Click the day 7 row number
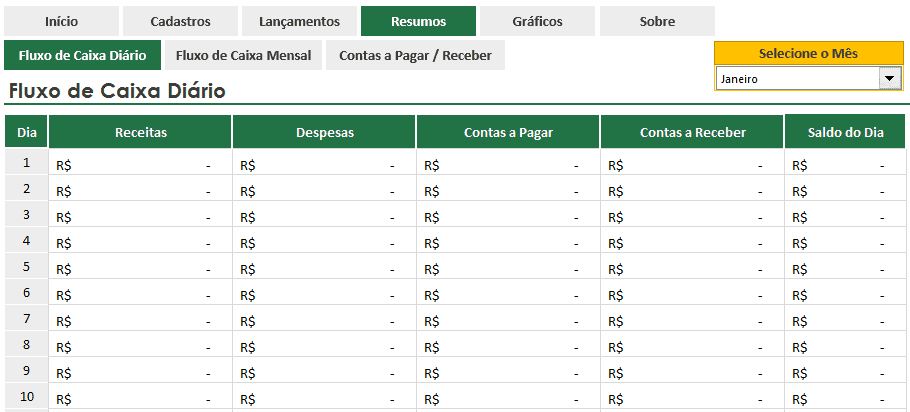Image resolution: width=910 pixels, height=412 pixels. tap(27, 320)
